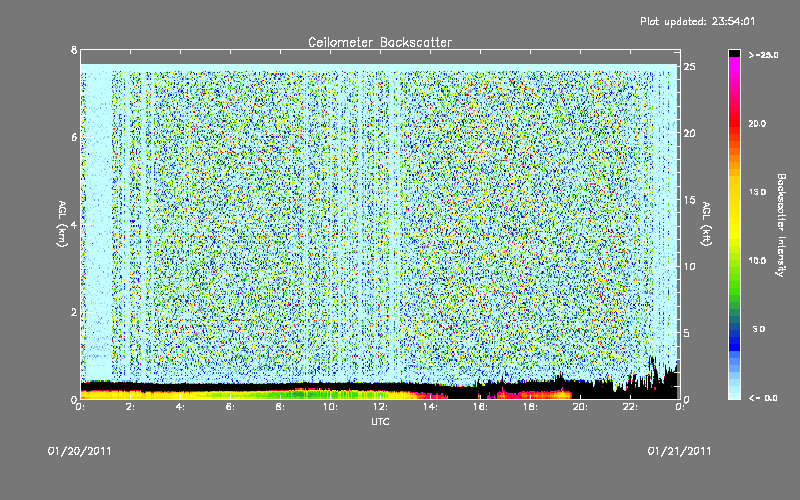Click the start date 01/20/2011
Image resolution: width=800 pixels, height=500 pixels.
pos(80,451)
